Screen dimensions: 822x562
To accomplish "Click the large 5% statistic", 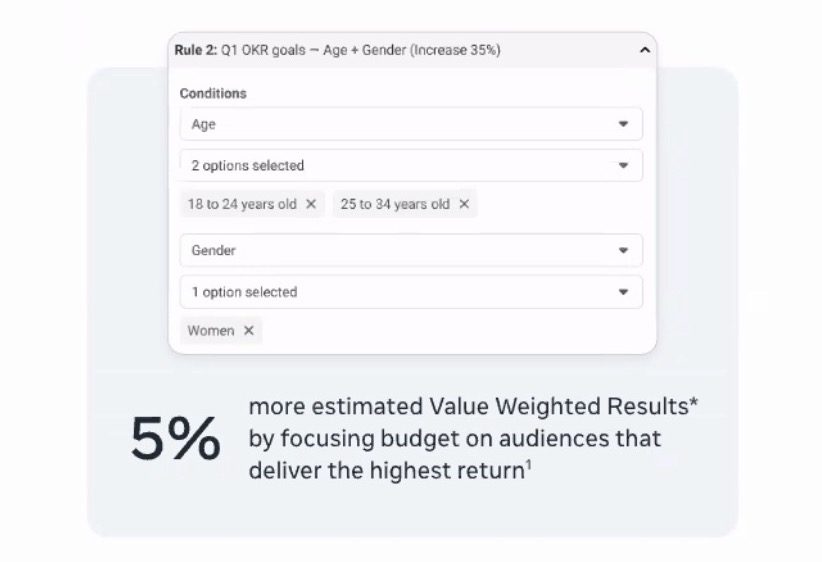I will pyautogui.click(x=176, y=438).
